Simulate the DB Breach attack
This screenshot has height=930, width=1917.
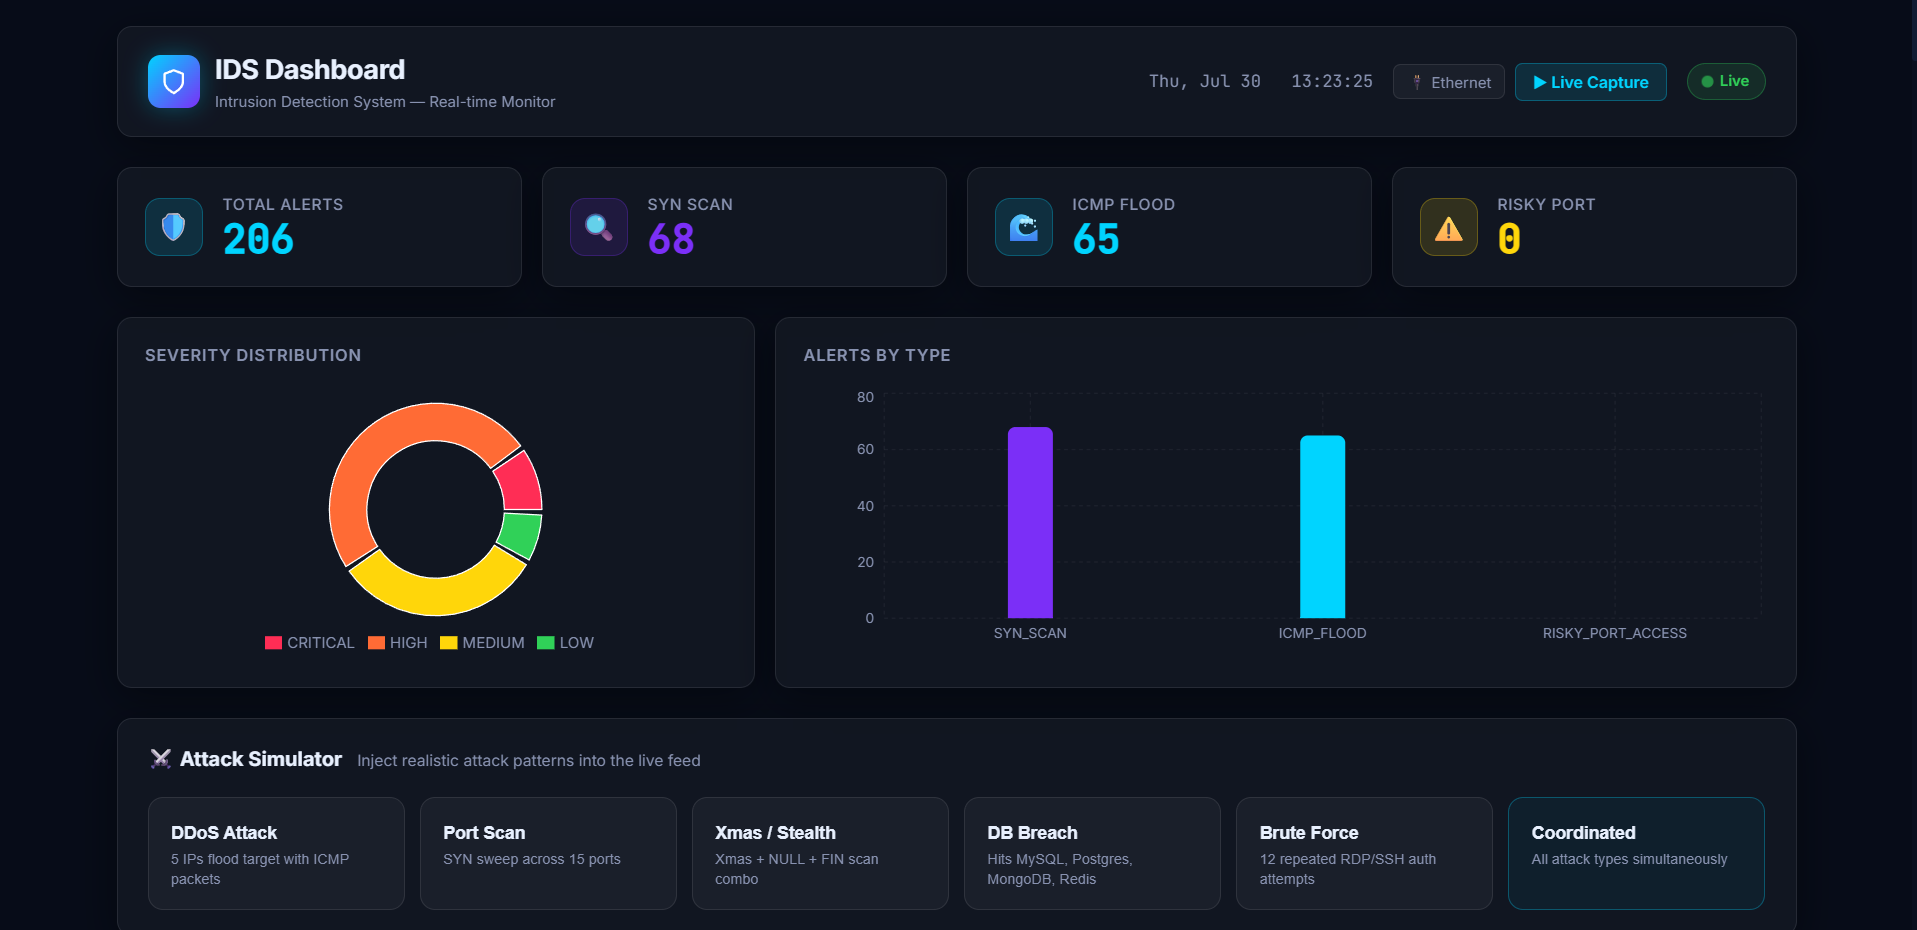1092,853
